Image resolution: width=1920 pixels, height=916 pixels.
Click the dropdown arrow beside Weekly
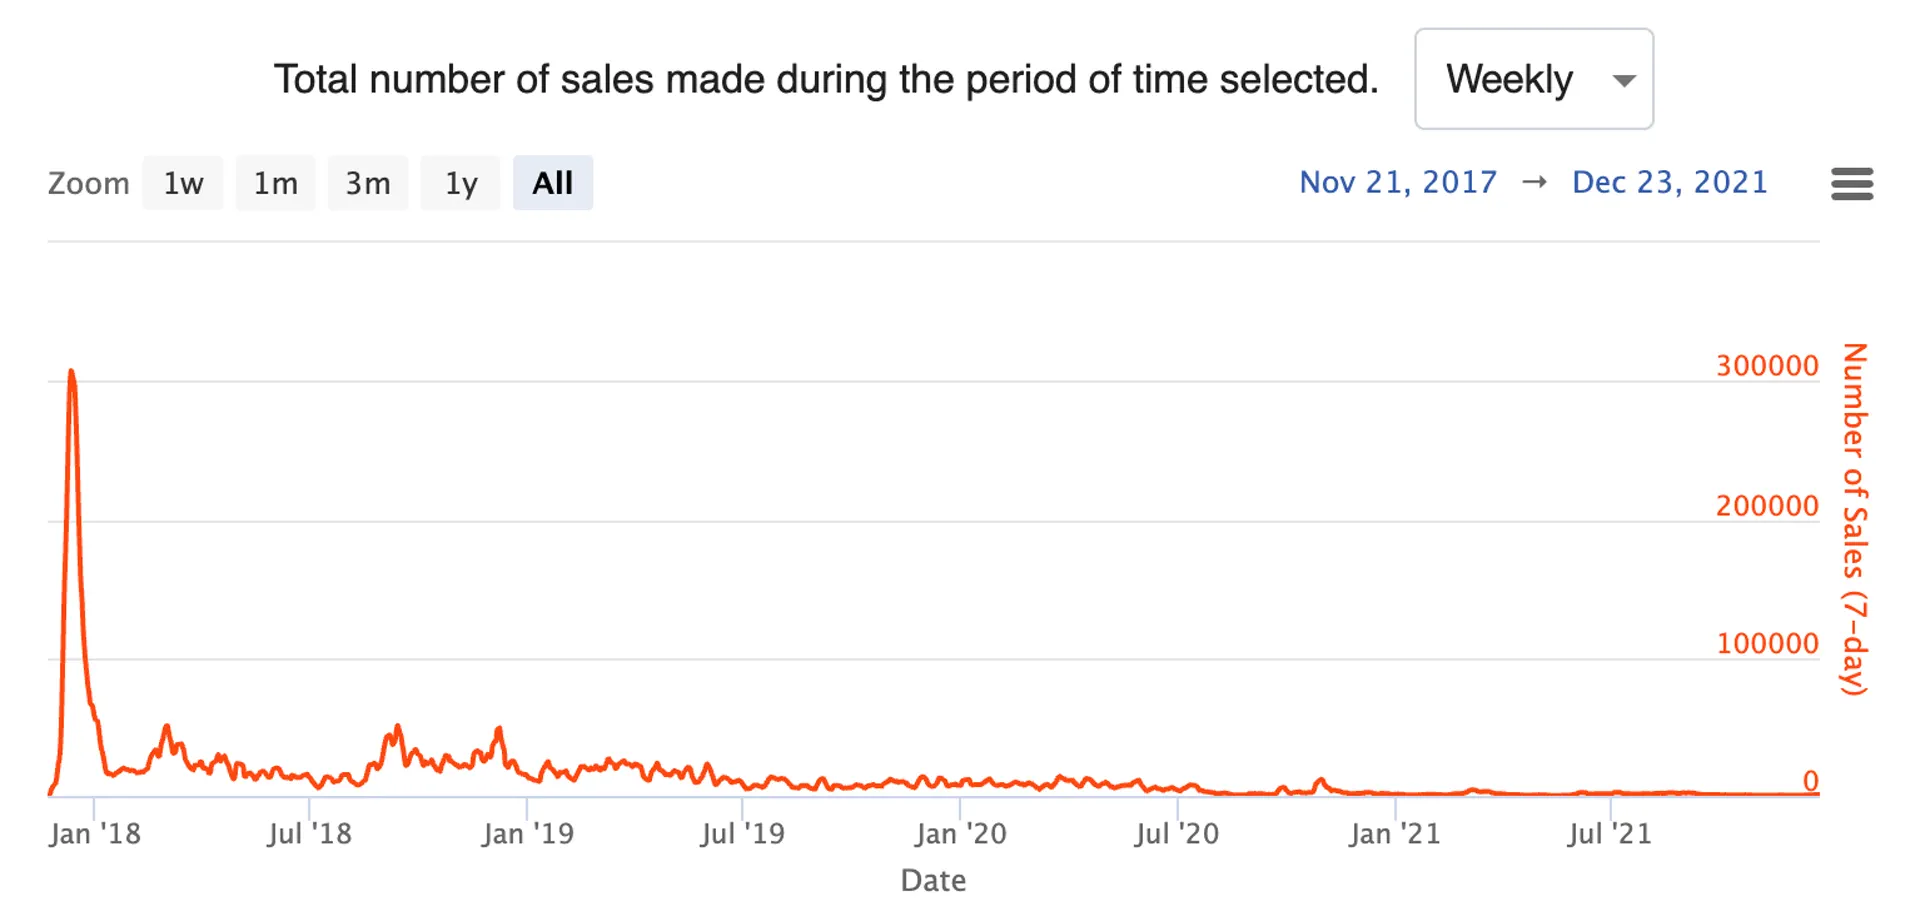1624,80
